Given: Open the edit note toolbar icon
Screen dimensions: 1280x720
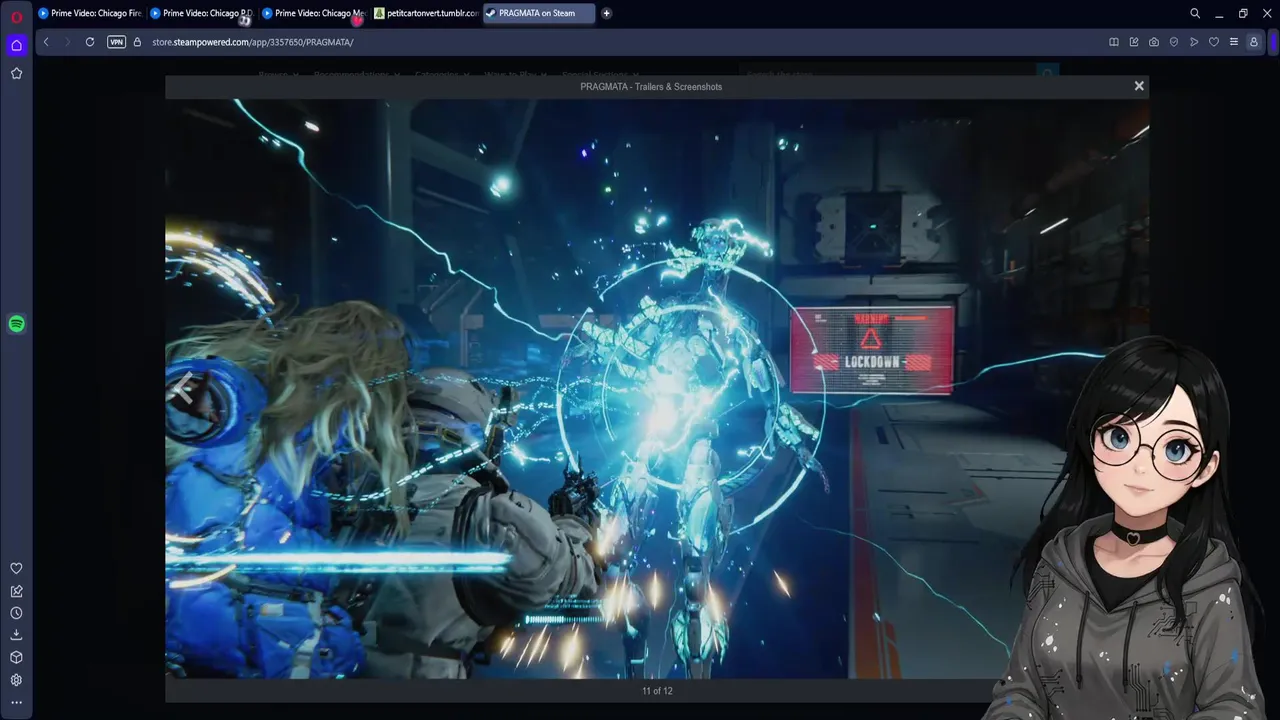Looking at the screenshot, I should tap(1134, 42).
